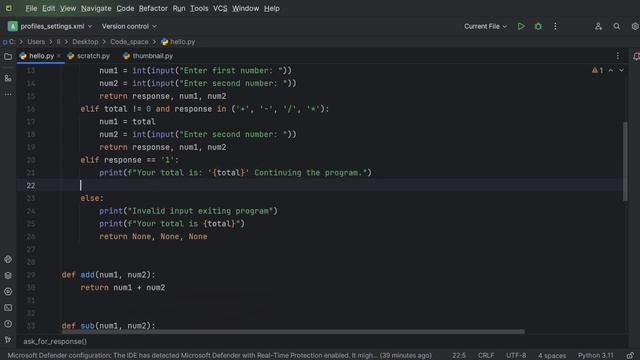Open the Edit menu
640x360 pixels.
tap(49, 8)
